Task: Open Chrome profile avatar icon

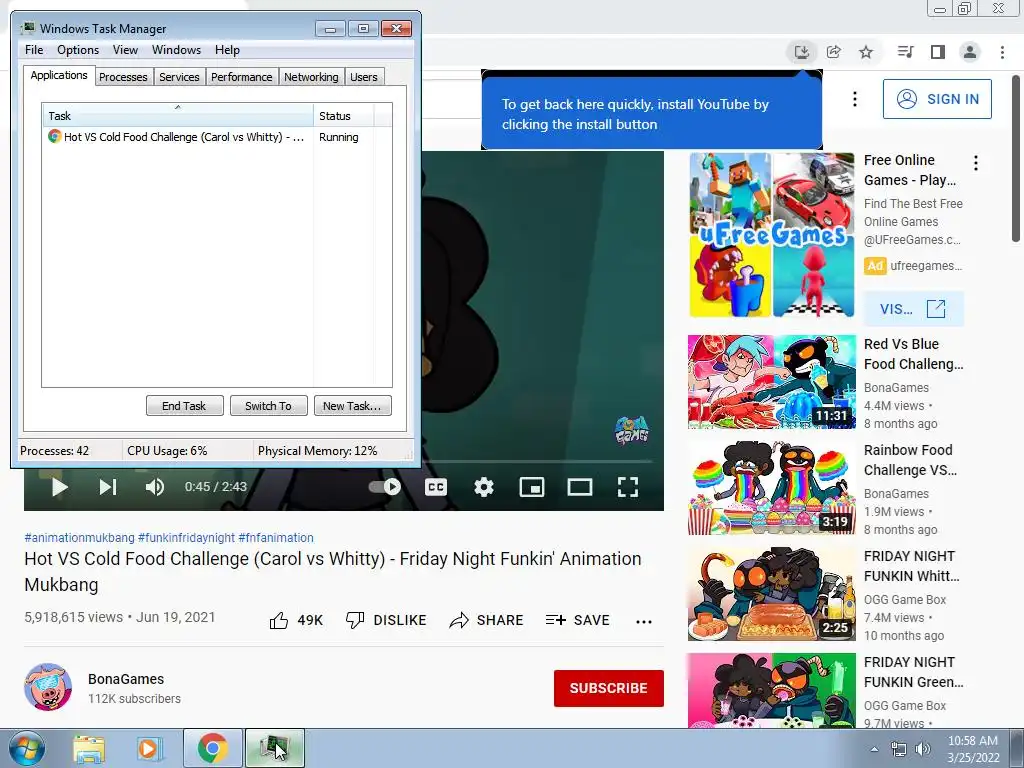Action: 970,52
